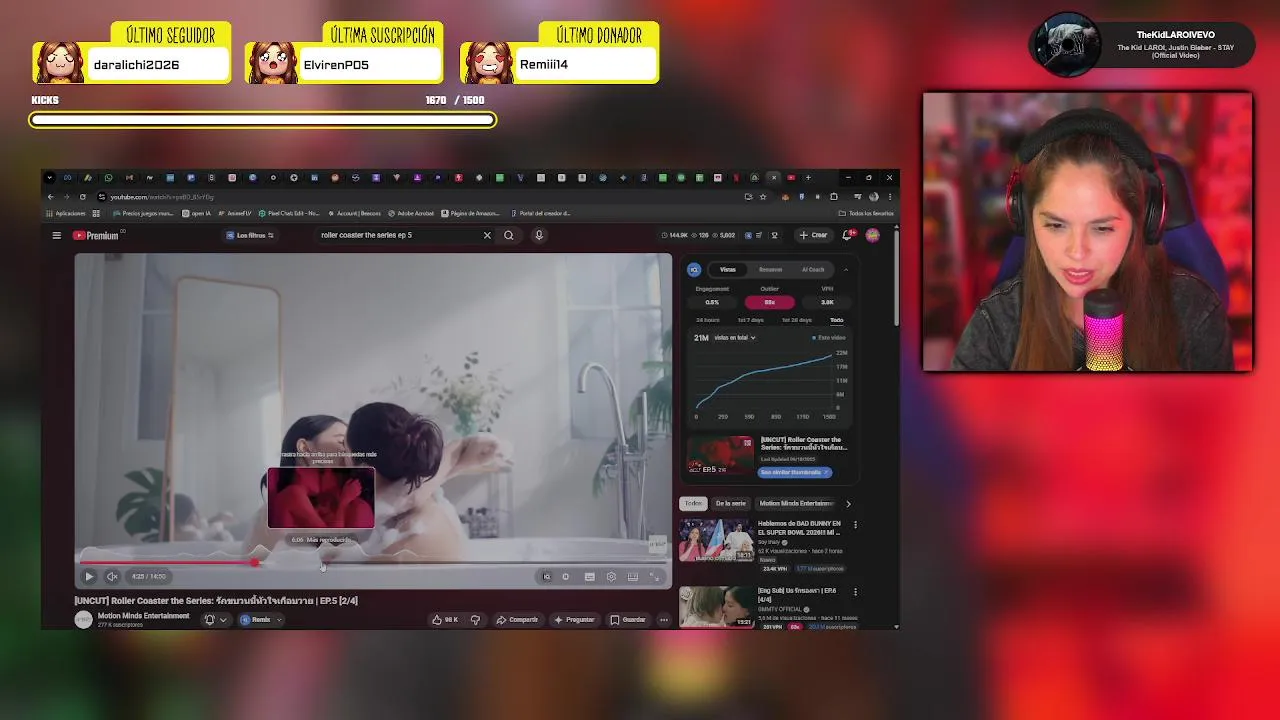Play the video with the play button
The width and height of the screenshot is (1280, 720).
pos(89,576)
